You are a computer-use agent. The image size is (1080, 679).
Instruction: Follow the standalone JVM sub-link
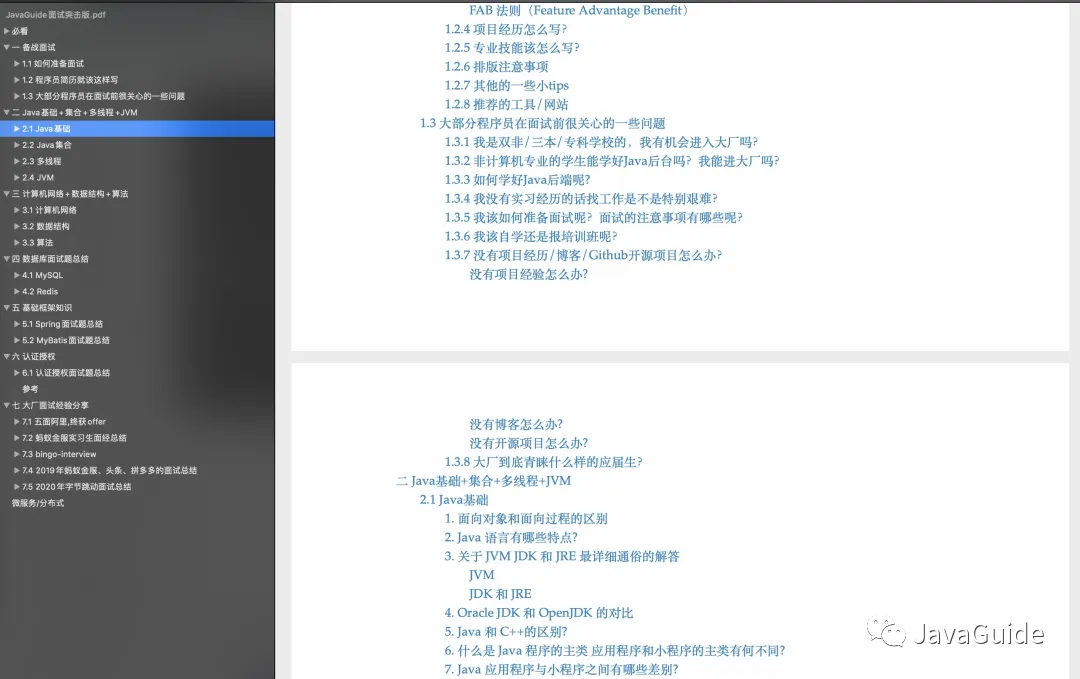(x=481, y=575)
